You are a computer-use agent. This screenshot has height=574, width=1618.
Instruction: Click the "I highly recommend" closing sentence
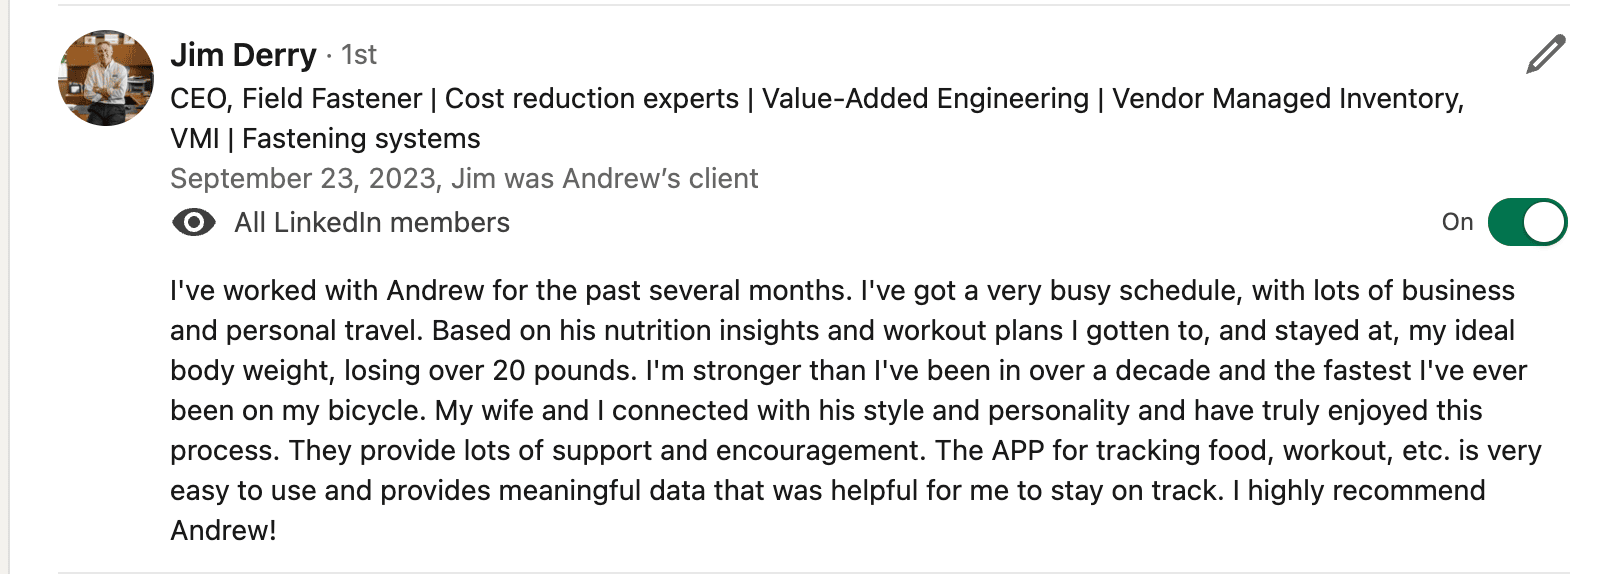pos(1366,491)
